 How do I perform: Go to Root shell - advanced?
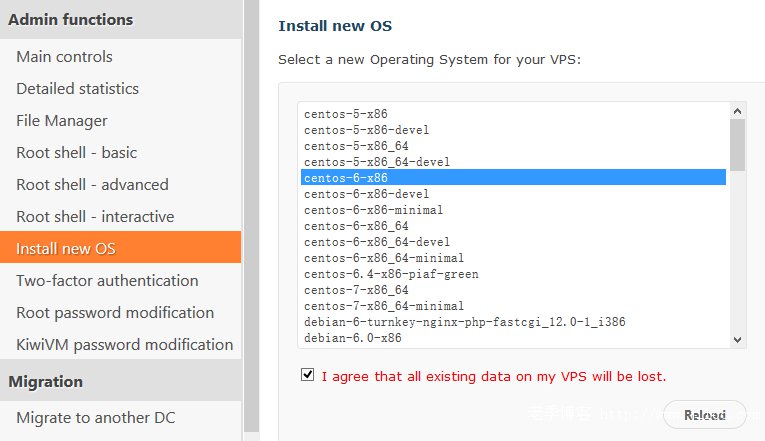(121, 184)
